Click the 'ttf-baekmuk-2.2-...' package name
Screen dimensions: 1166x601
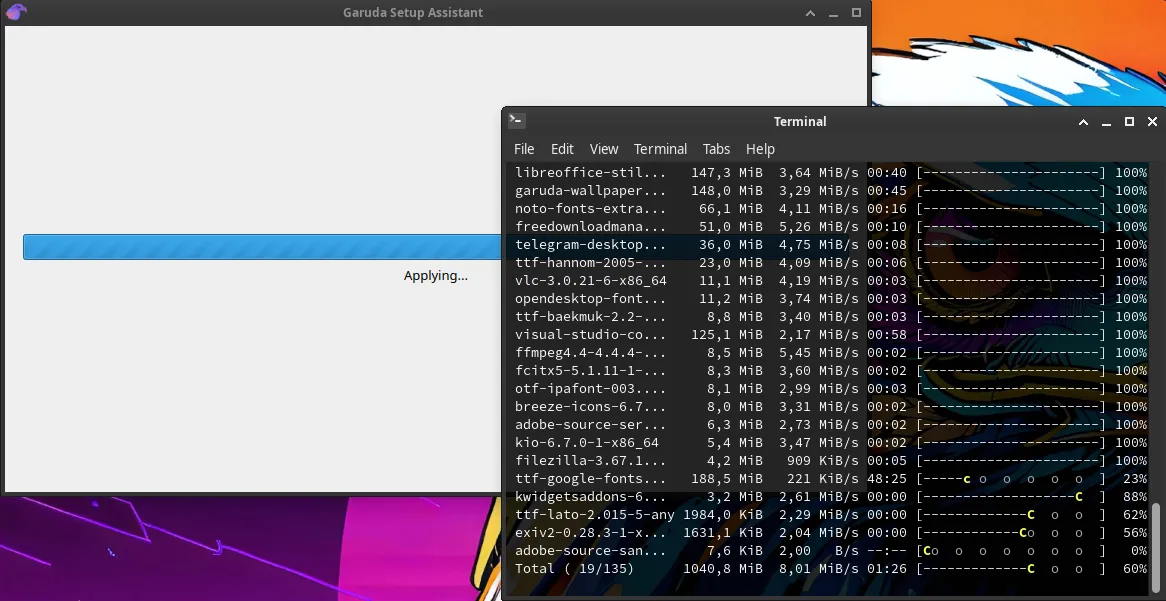coord(591,317)
